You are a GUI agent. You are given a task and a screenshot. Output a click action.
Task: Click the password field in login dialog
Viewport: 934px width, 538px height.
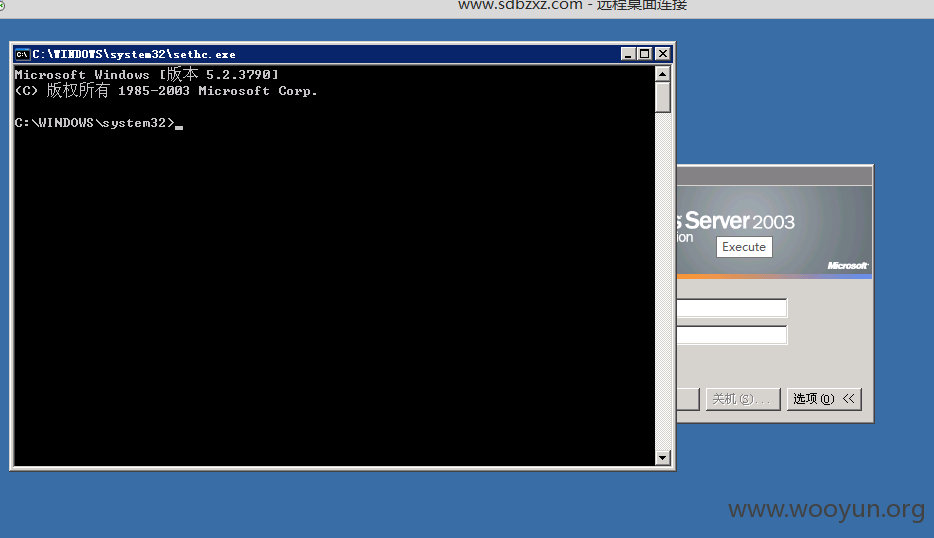731,335
